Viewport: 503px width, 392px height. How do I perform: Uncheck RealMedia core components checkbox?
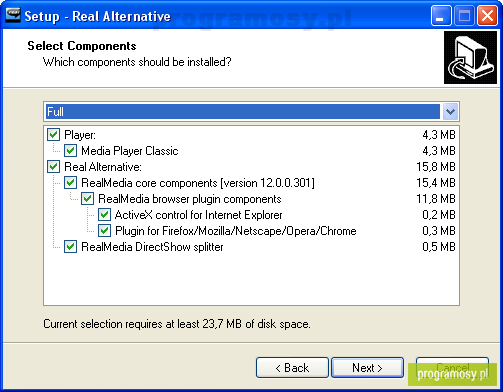70,183
